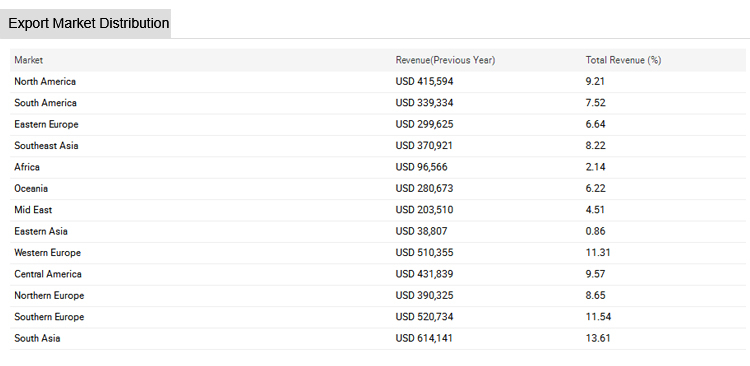Screen dimensions: 750x366
Task: Click the 8.22 percentage value
Action: (x=596, y=146)
